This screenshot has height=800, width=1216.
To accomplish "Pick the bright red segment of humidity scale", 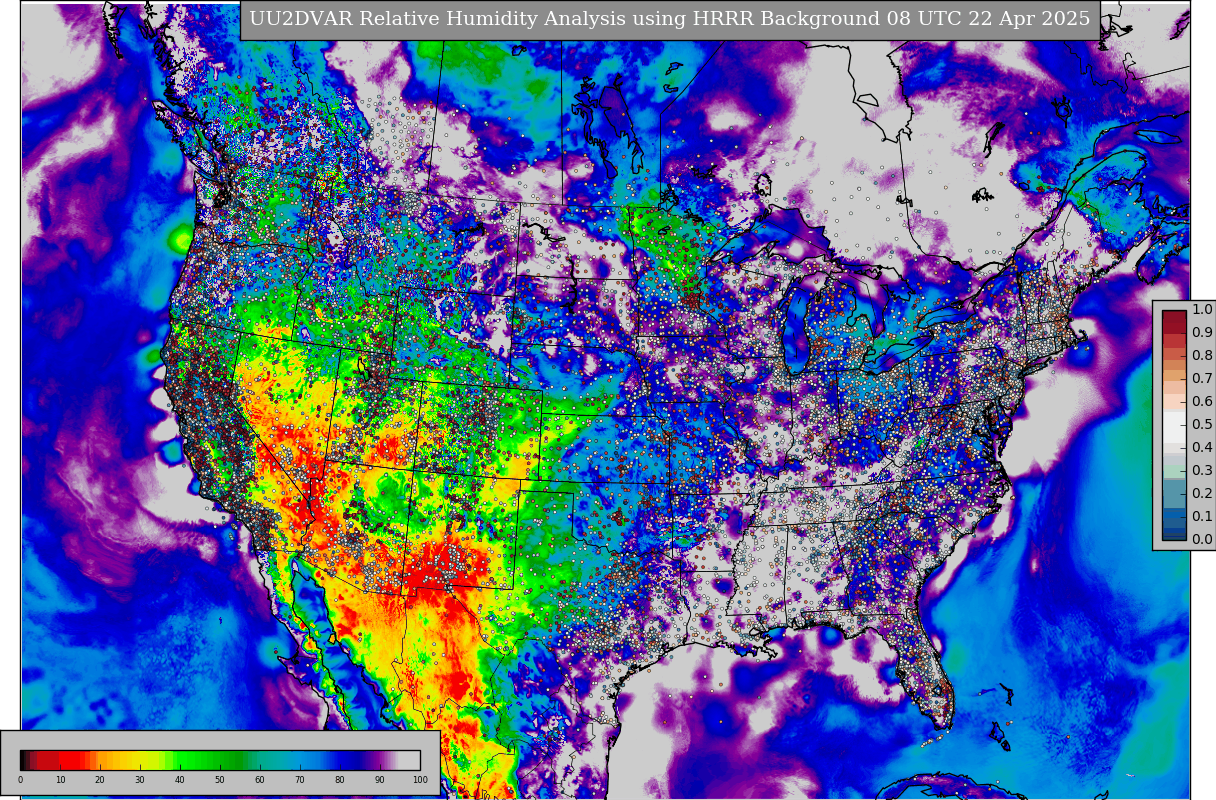I will (x=70, y=760).
